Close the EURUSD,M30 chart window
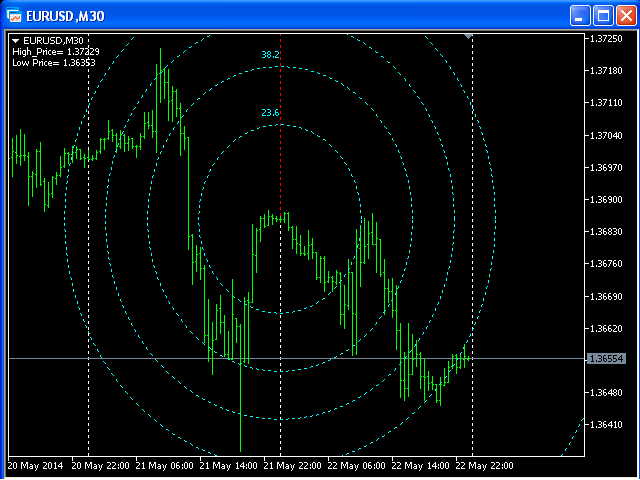 (627, 16)
